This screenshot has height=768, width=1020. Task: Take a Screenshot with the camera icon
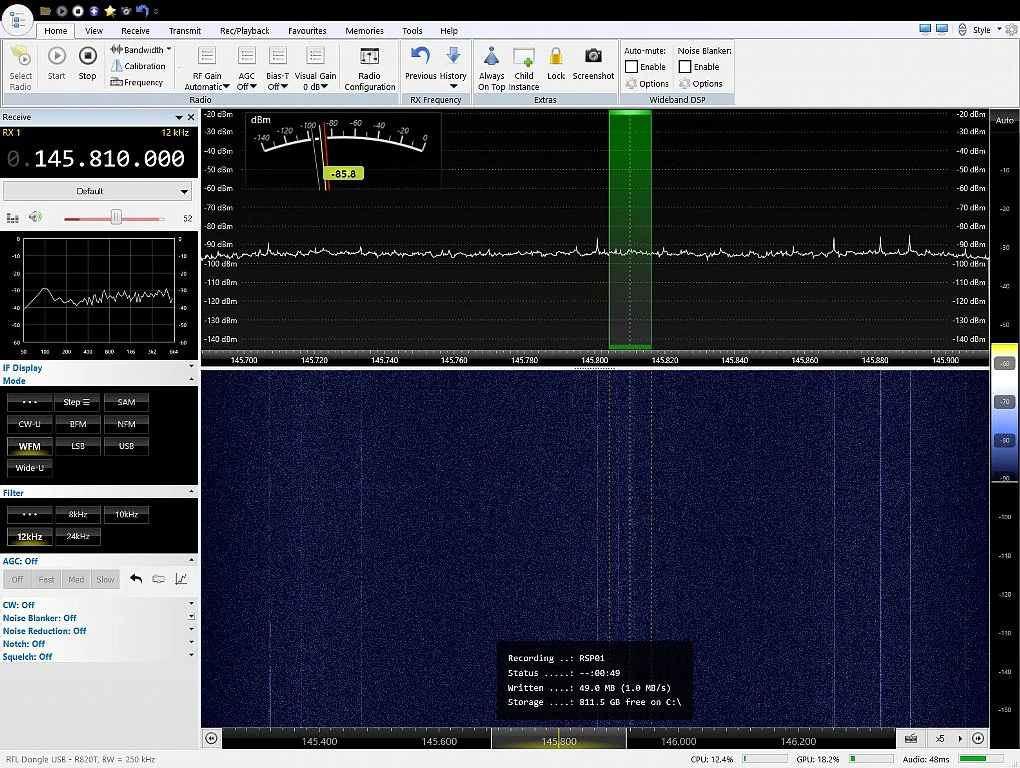click(593, 57)
